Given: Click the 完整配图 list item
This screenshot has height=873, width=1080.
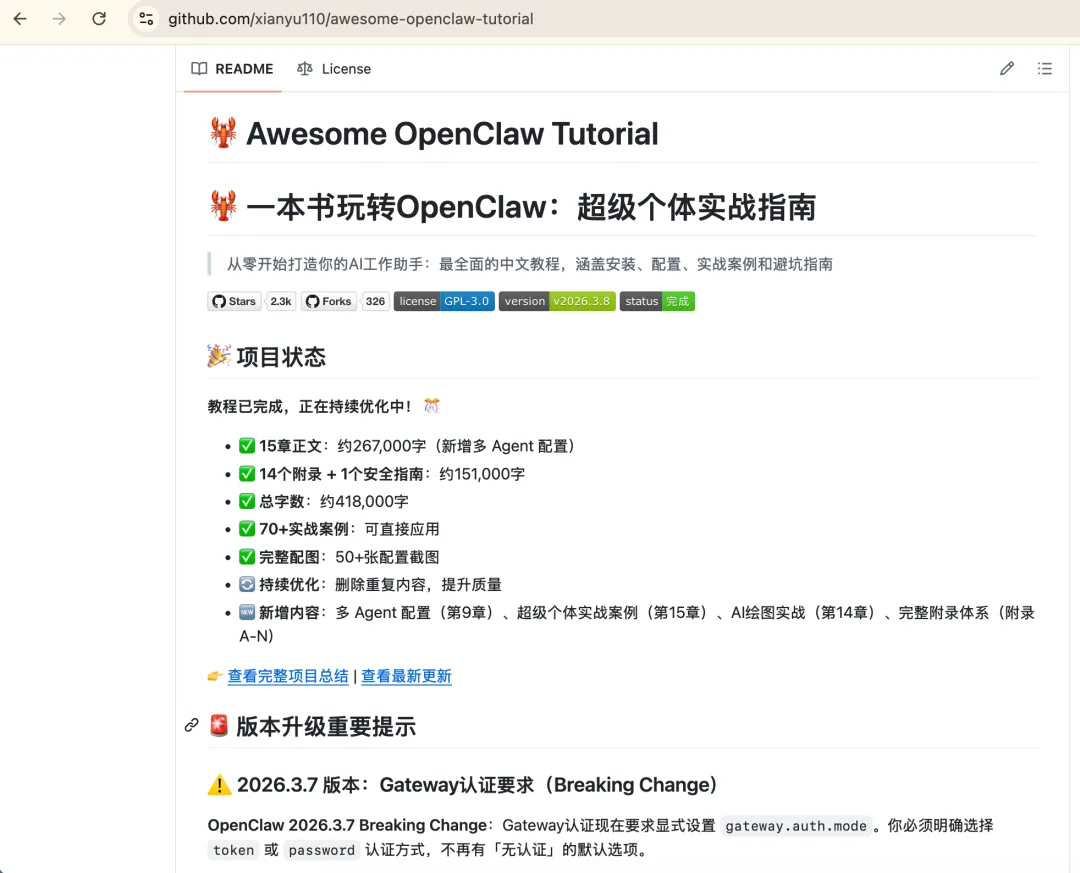Looking at the screenshot, I should 339,557.
